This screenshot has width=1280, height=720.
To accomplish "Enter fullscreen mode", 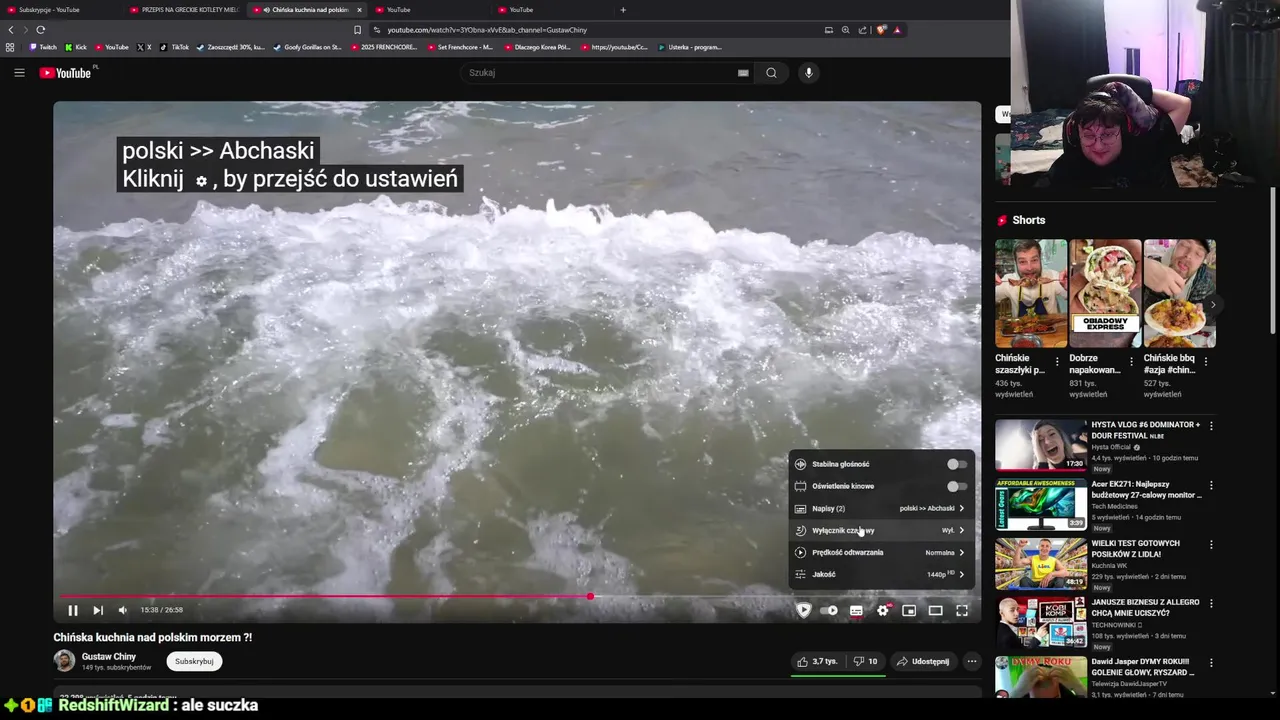I will (x=962, y=610).
